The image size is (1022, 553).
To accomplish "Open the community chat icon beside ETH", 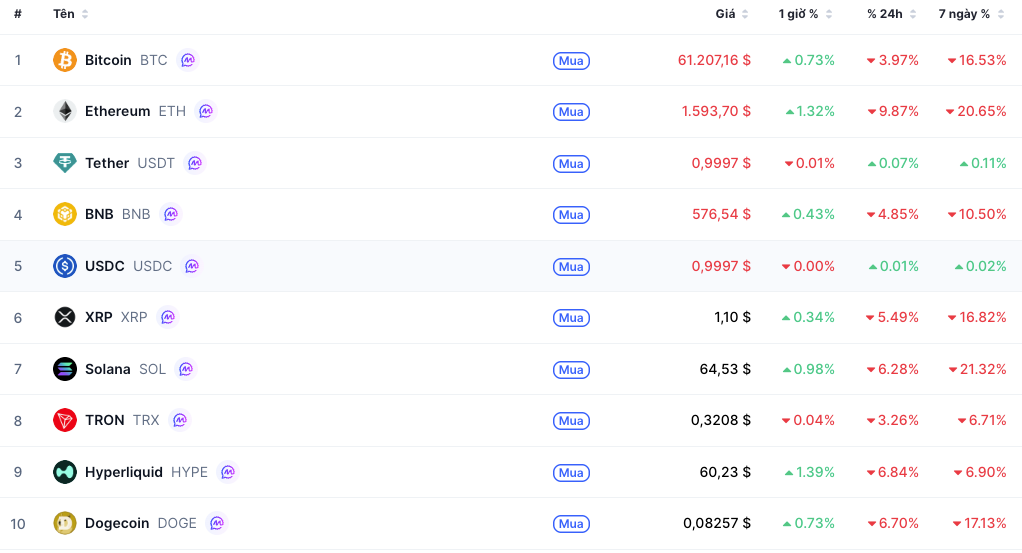I will pyautogui.click(x=206, y=112).
